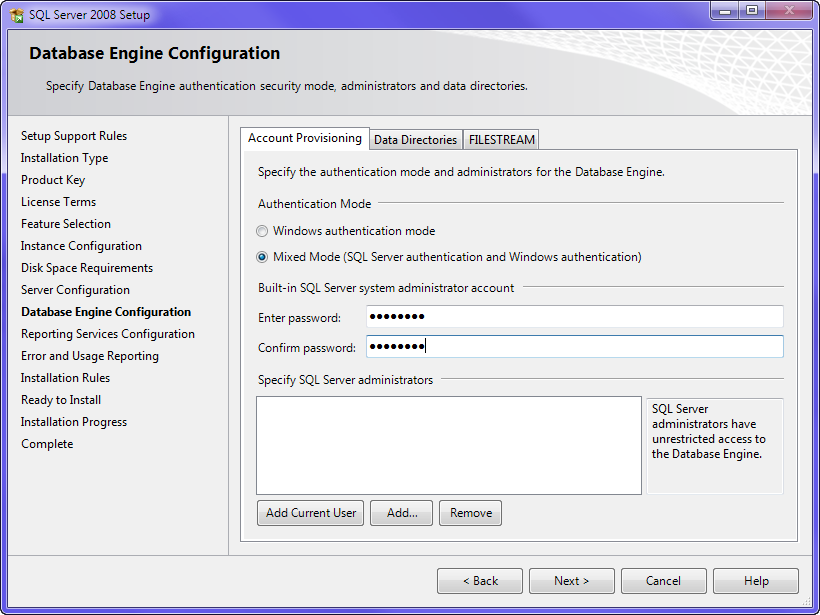
Task: Select the Feature Selection step
Action: 66,224
